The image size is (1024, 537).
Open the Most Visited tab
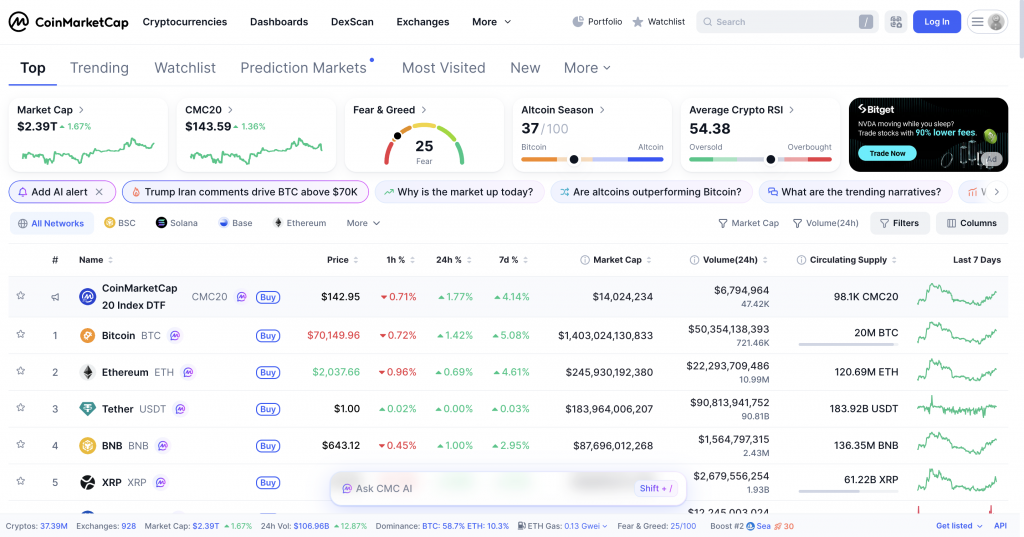point(443,68)
